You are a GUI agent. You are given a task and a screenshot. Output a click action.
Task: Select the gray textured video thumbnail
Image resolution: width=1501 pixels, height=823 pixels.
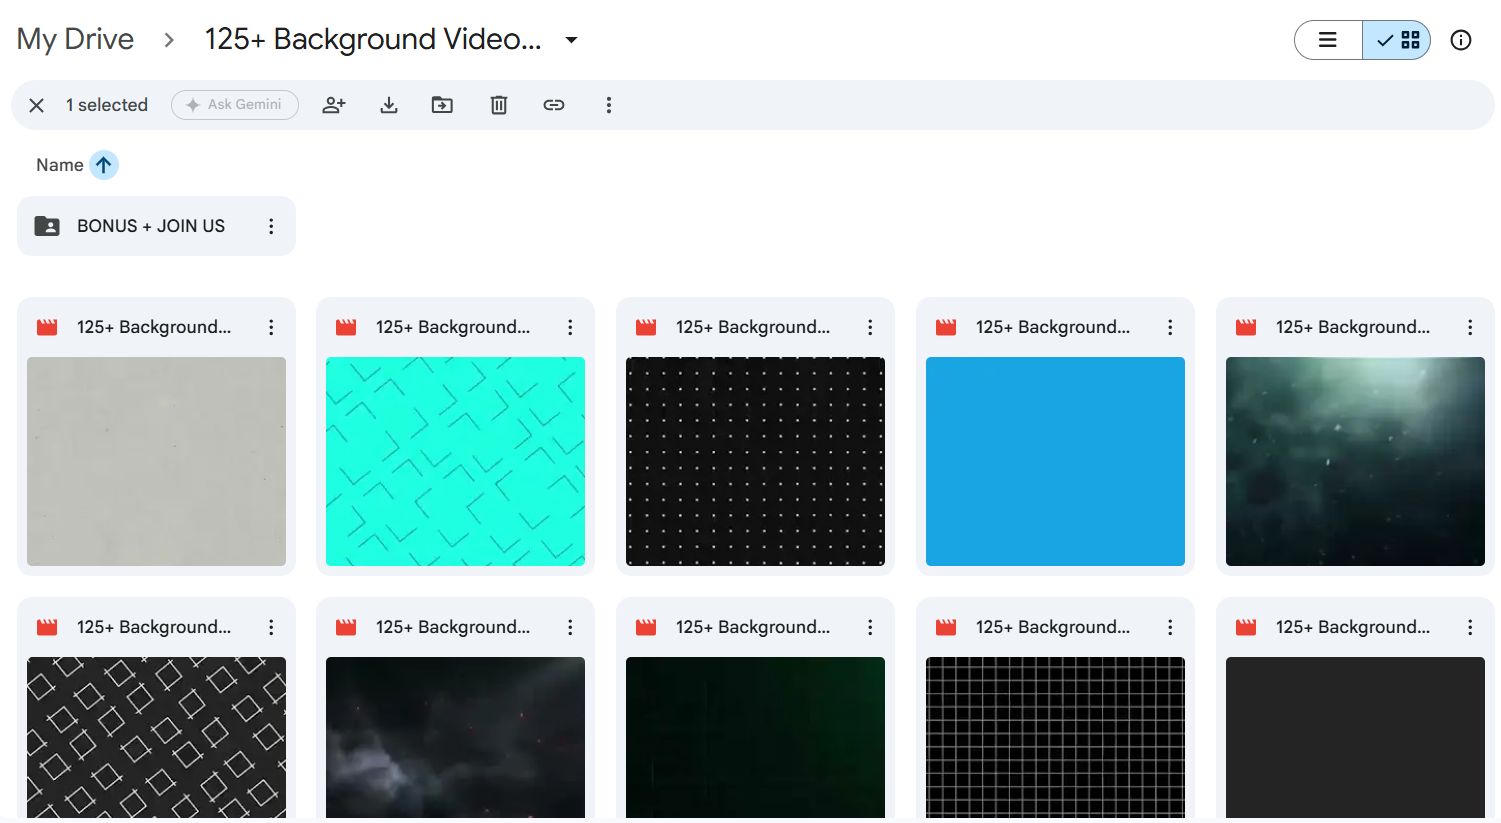click(x=156, y=461)
